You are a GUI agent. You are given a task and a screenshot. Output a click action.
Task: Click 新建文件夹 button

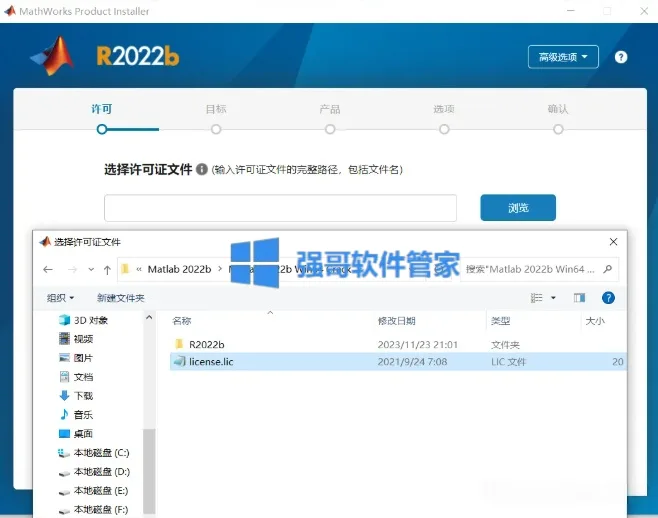120,298
